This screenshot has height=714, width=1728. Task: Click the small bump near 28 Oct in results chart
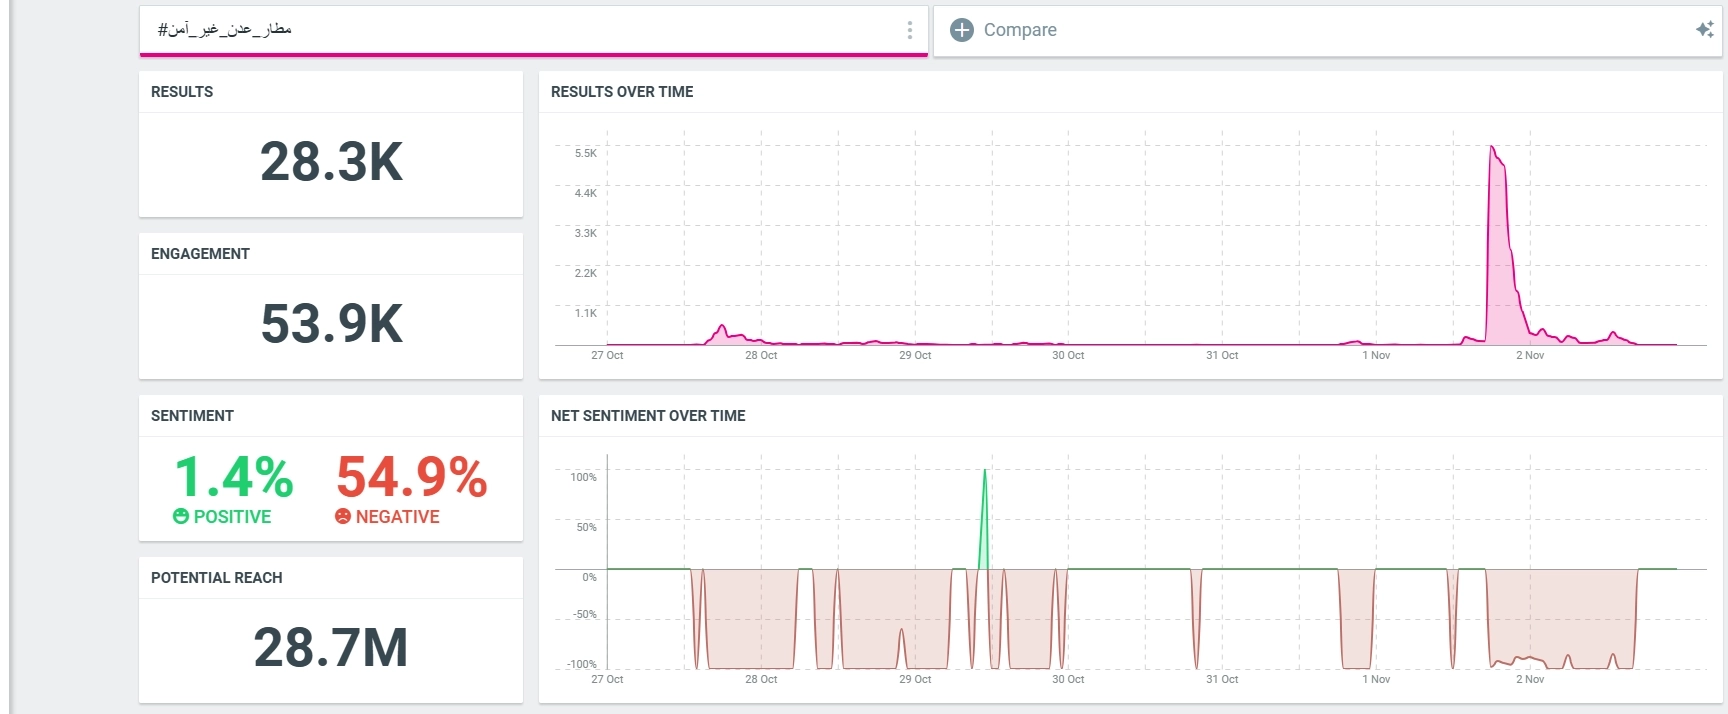[x=721, y=330]
